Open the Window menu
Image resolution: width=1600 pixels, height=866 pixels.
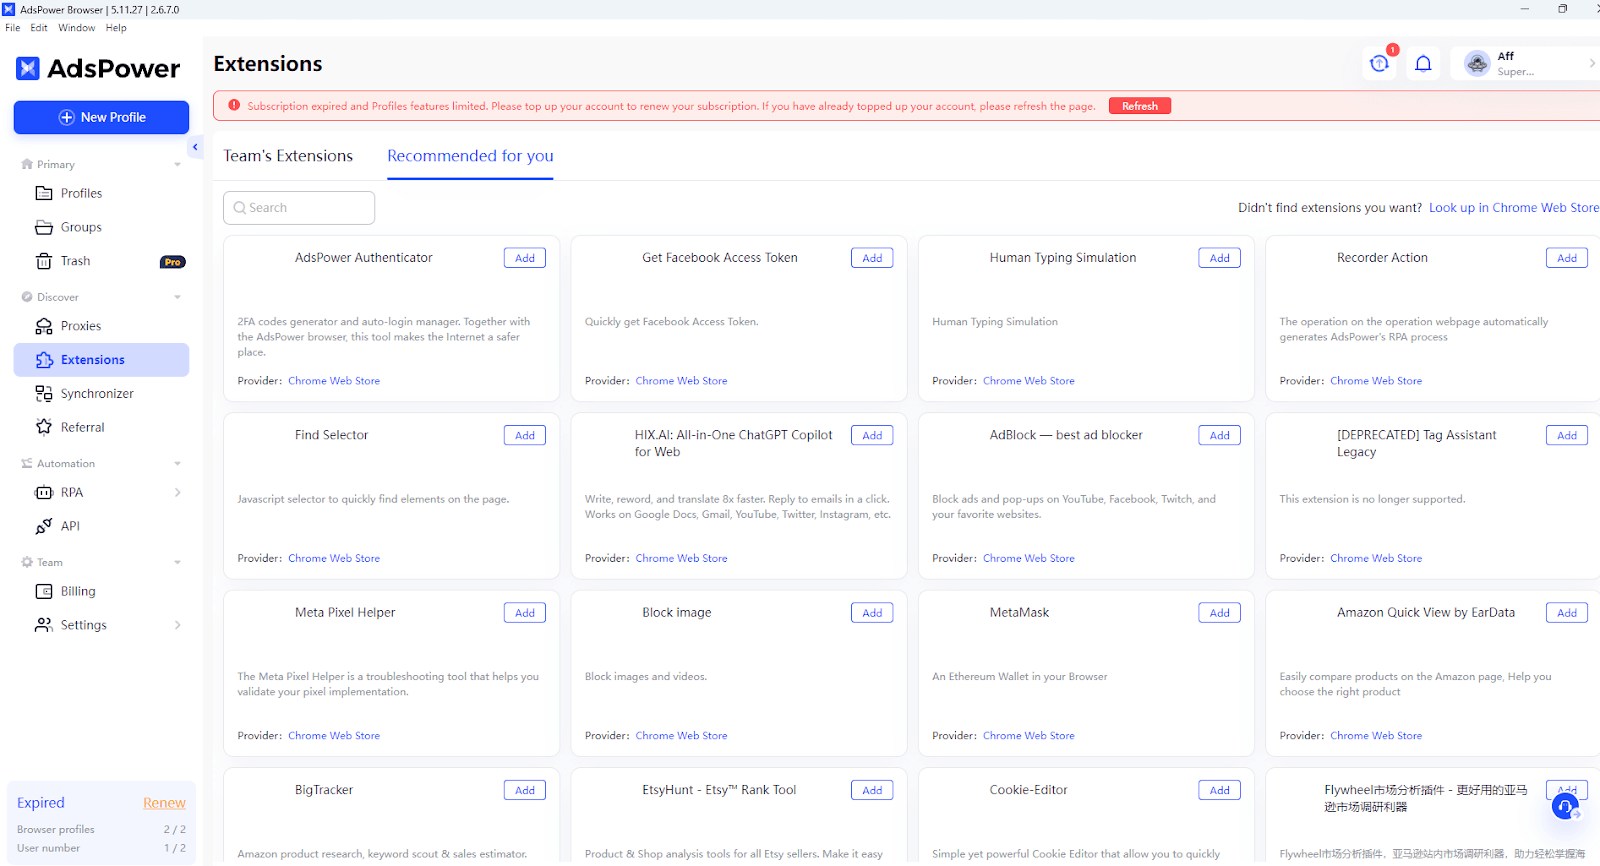(x=76, y=28)
